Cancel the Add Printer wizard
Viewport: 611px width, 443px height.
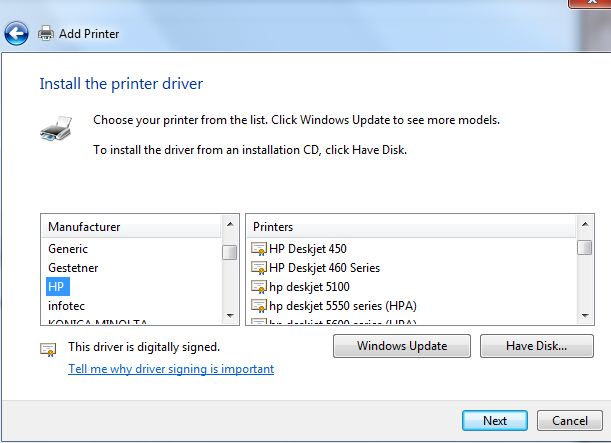570,421
